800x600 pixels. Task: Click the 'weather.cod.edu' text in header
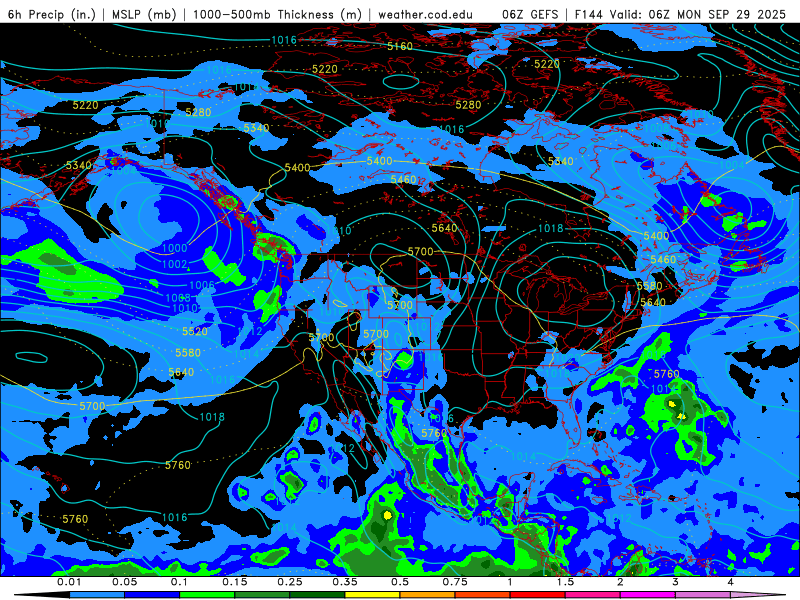[426, 14]
